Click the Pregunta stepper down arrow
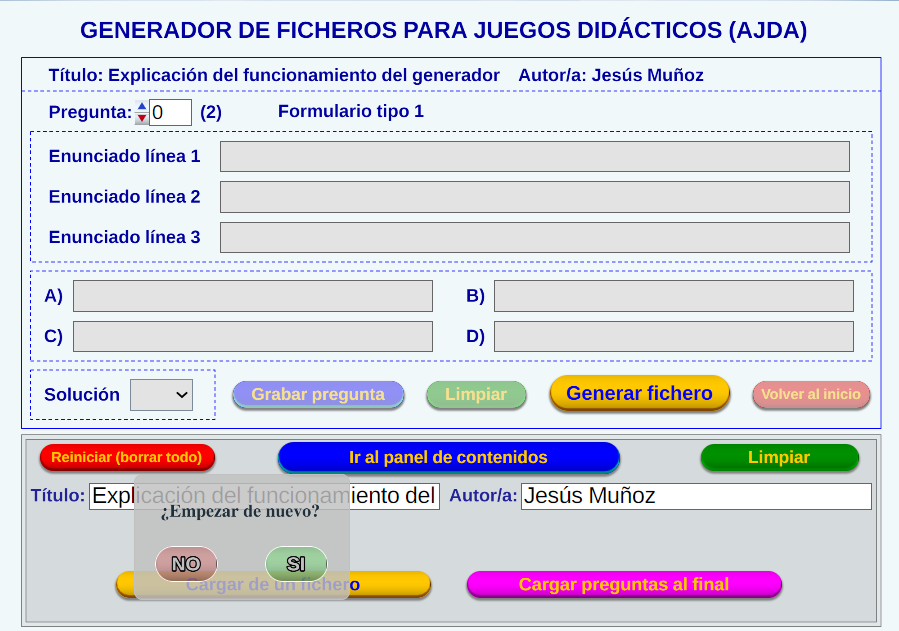This screenshot has width=899, height=631. pyautogui.click(x=142, y=118)
